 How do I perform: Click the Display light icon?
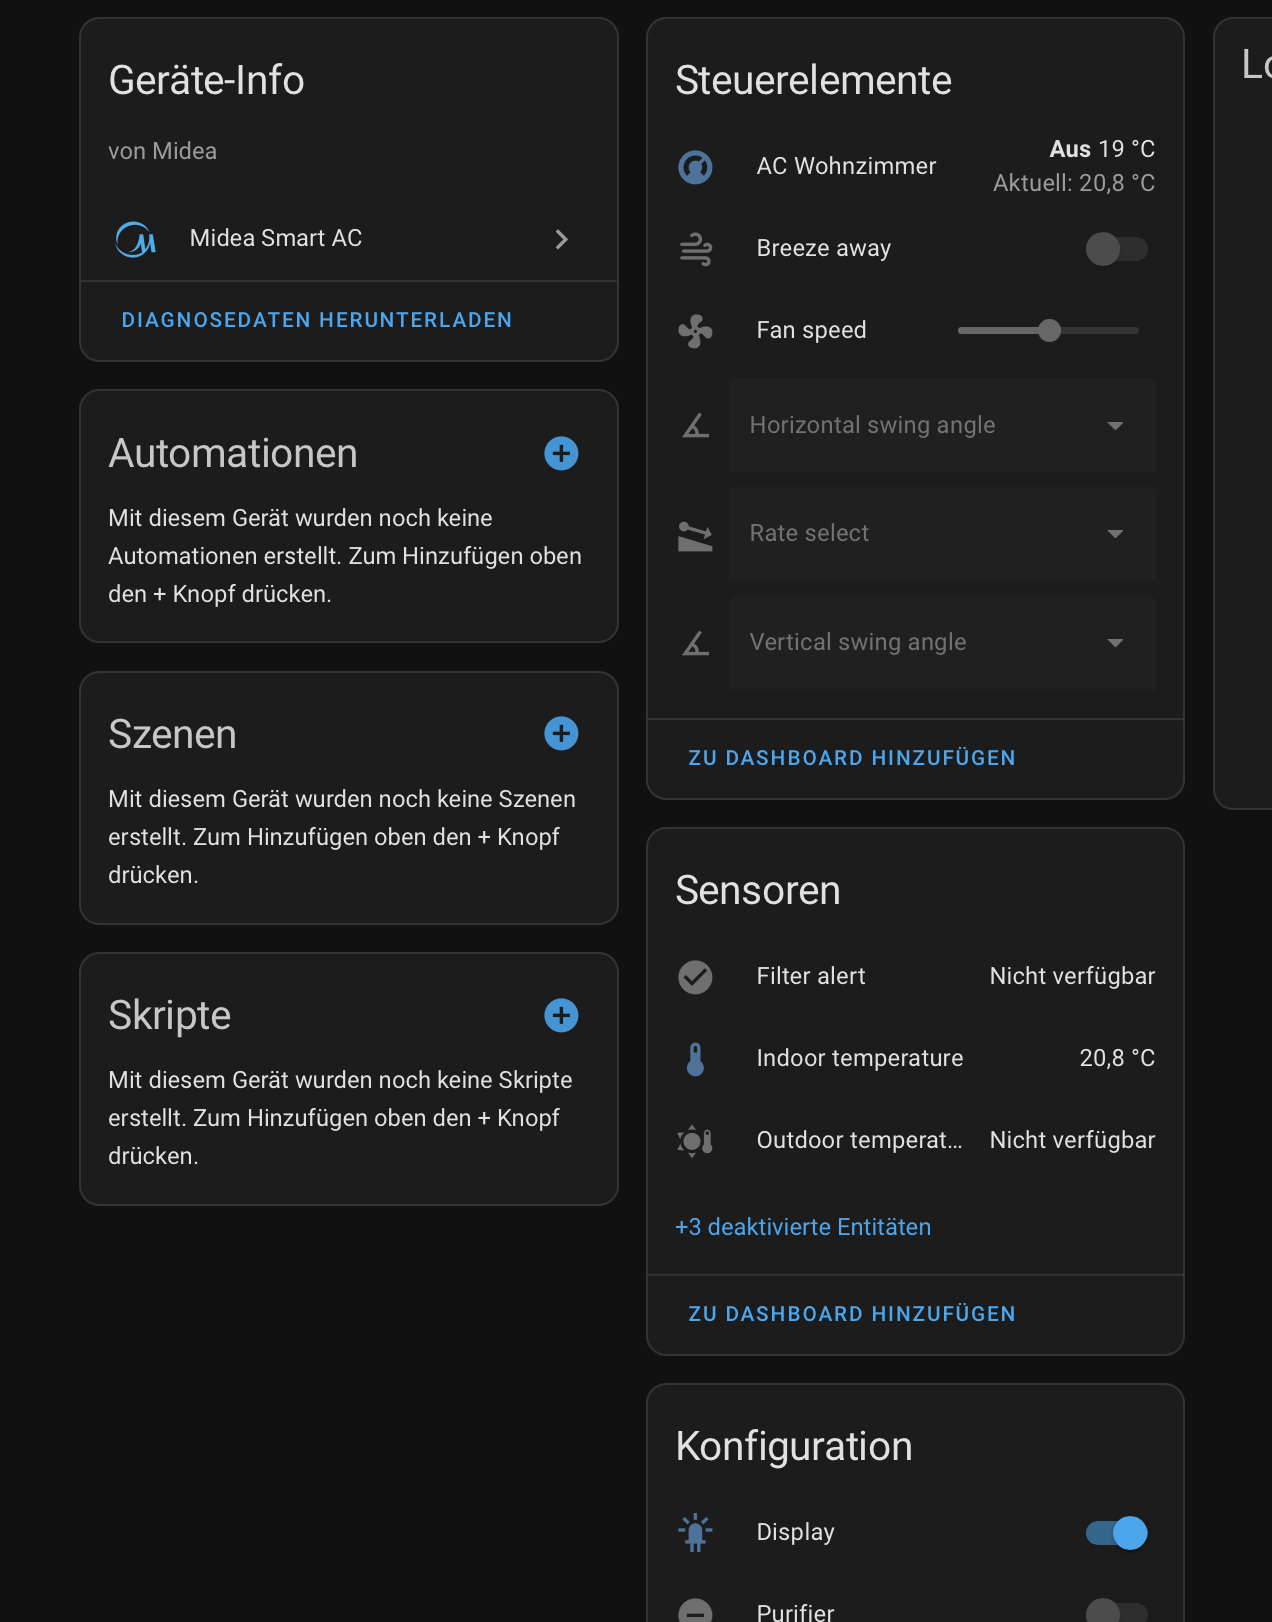pyautogui.click(x=695, y=1532)
